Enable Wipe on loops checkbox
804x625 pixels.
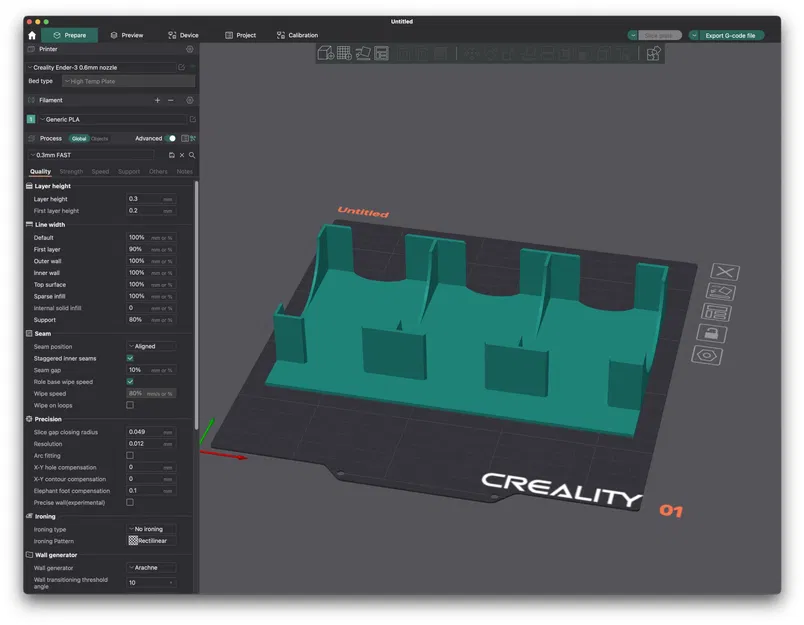[x=130, y=405]
